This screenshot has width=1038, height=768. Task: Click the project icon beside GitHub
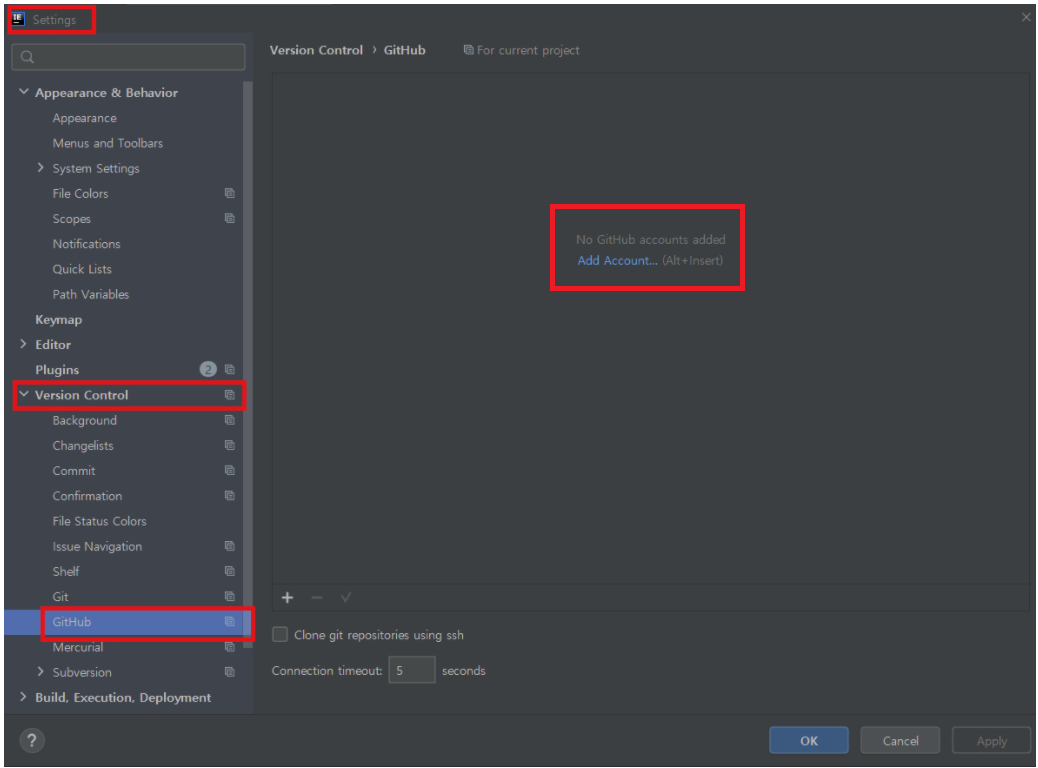(x=230, y=621)
